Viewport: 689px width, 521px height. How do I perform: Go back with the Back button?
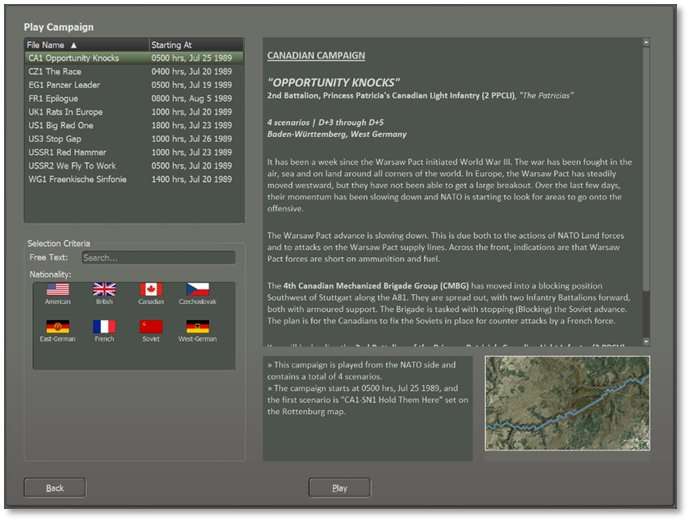[55, 488]
